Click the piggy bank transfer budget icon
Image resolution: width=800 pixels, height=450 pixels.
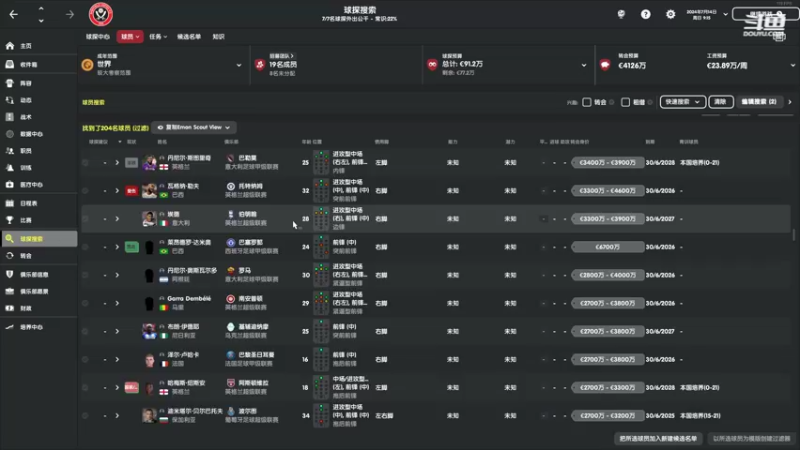coord(605,65)
